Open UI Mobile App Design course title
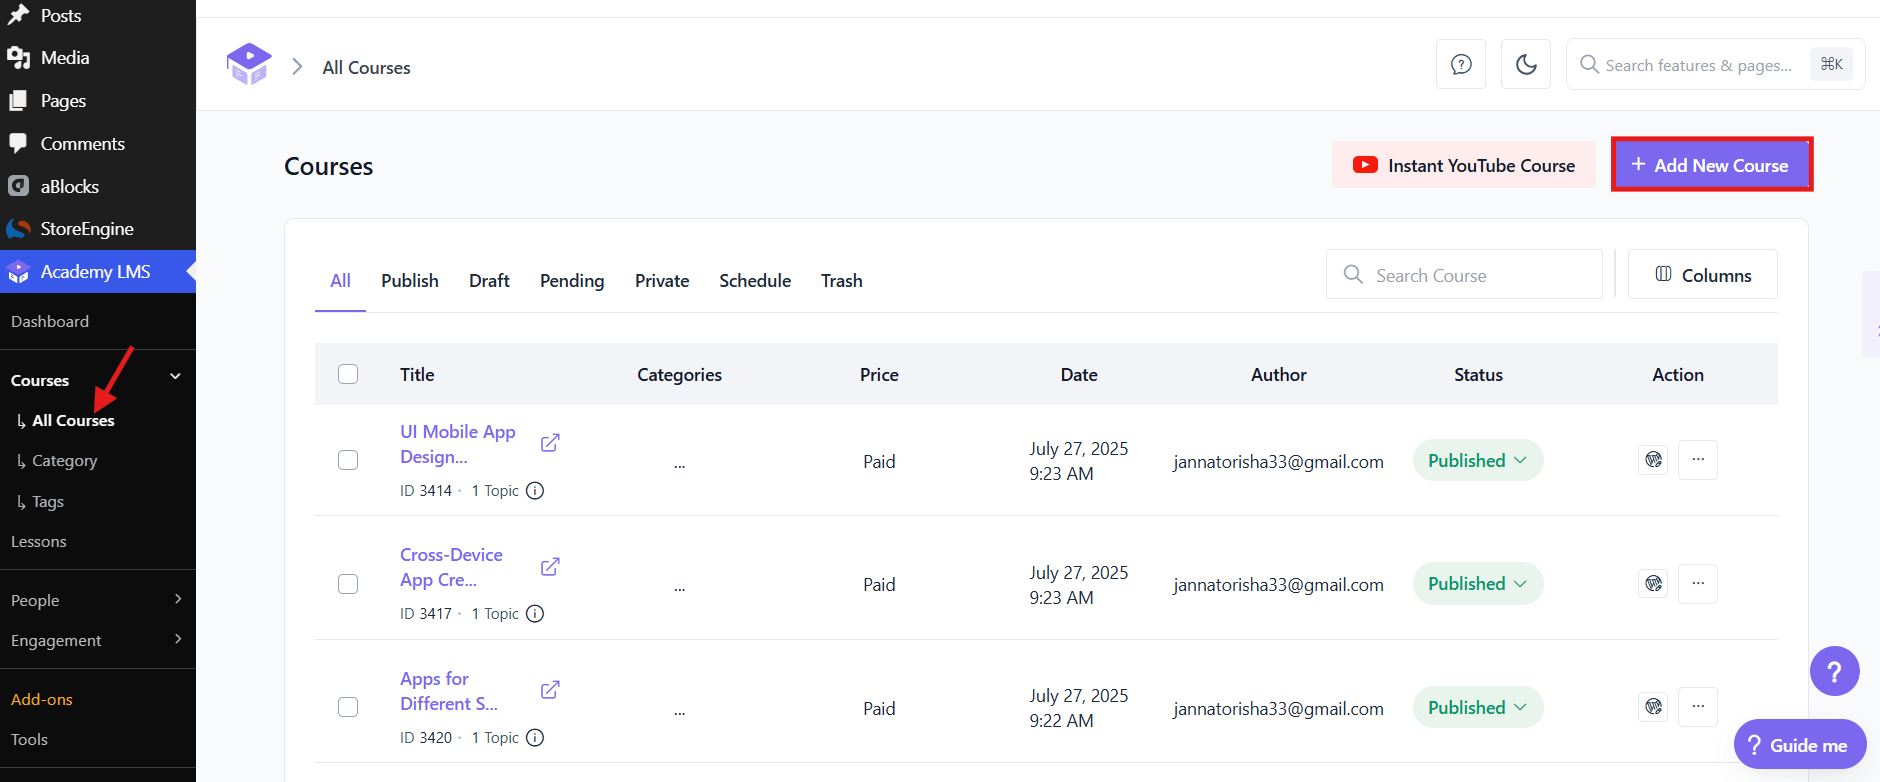The width and height of the screenshot is (1880, 782). click(x=458, y=444)
